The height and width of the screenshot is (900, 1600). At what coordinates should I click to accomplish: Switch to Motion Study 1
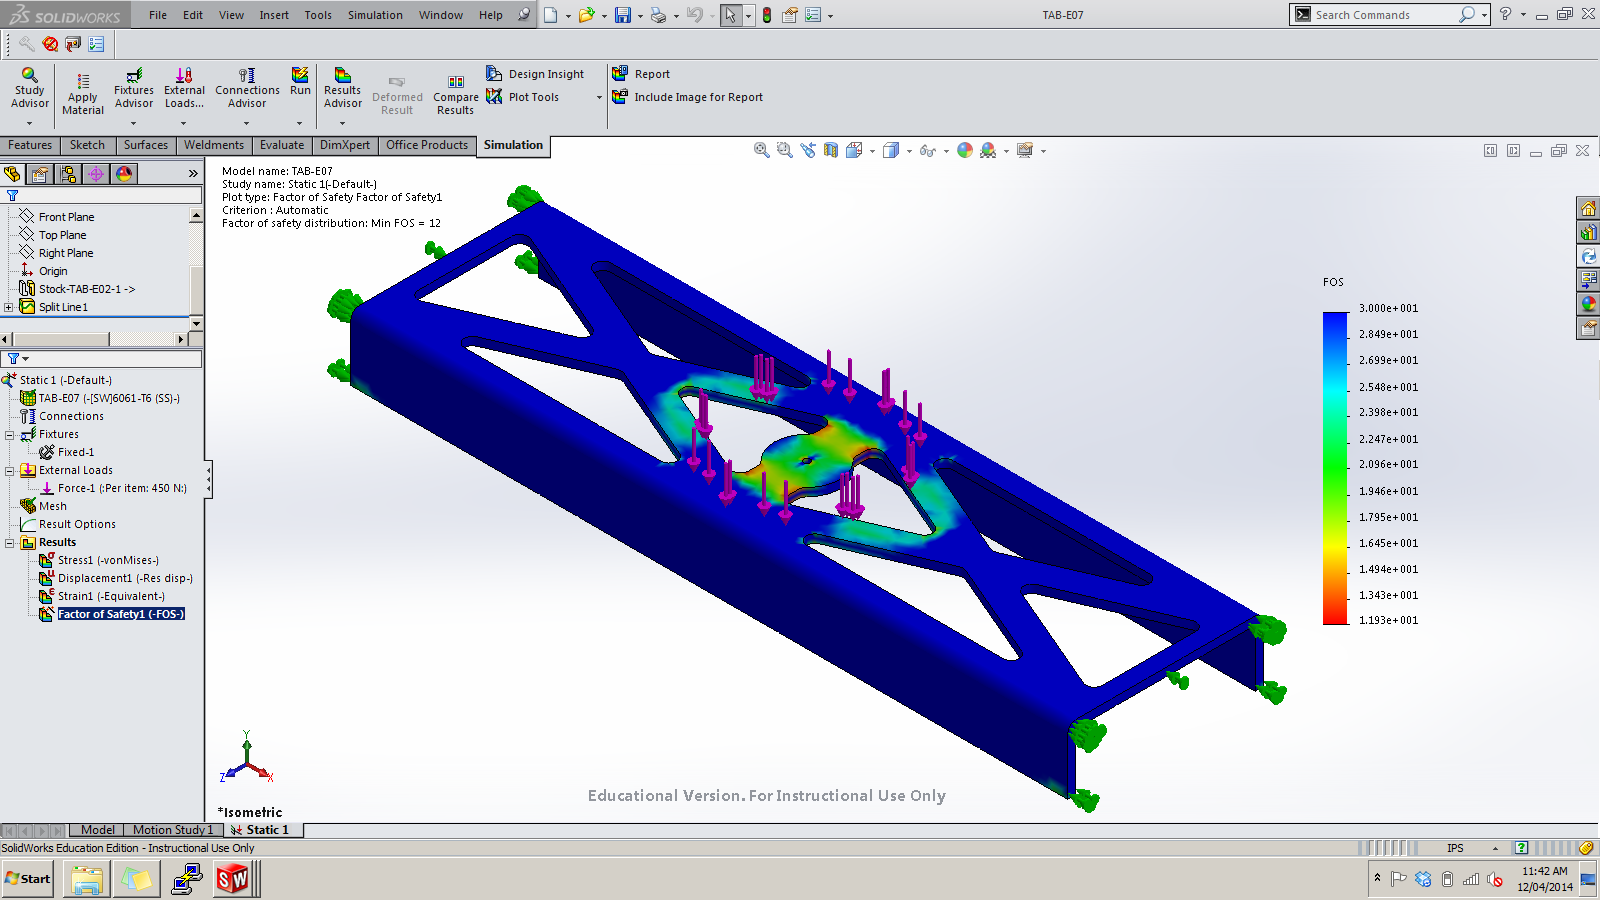pos(172,829)
